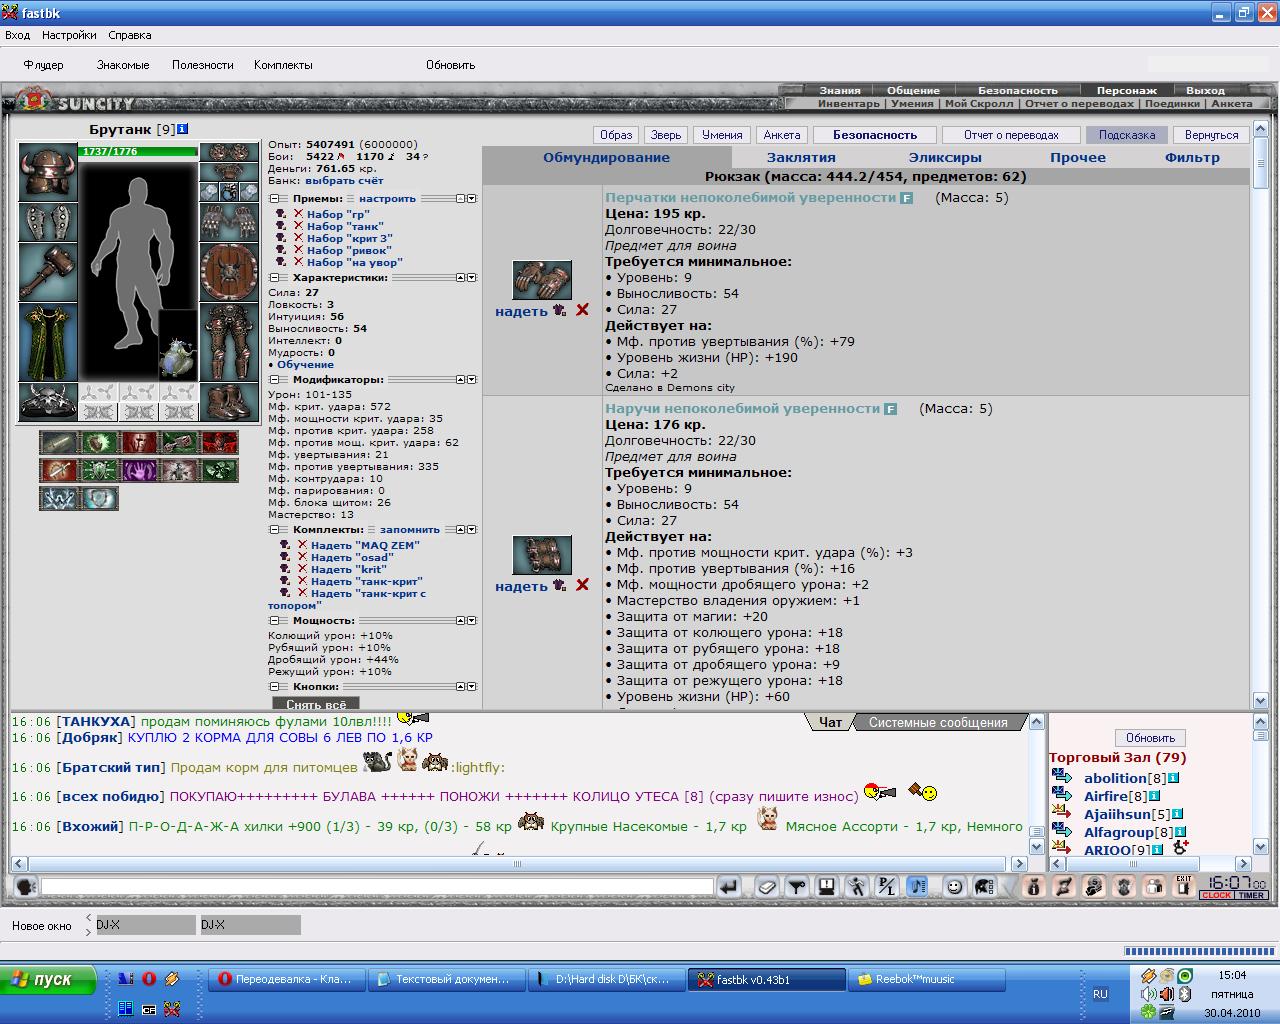Click the running man icon in chat bar
The height and width of the screenshot is (1024, 1280).
tap(857, 886)
